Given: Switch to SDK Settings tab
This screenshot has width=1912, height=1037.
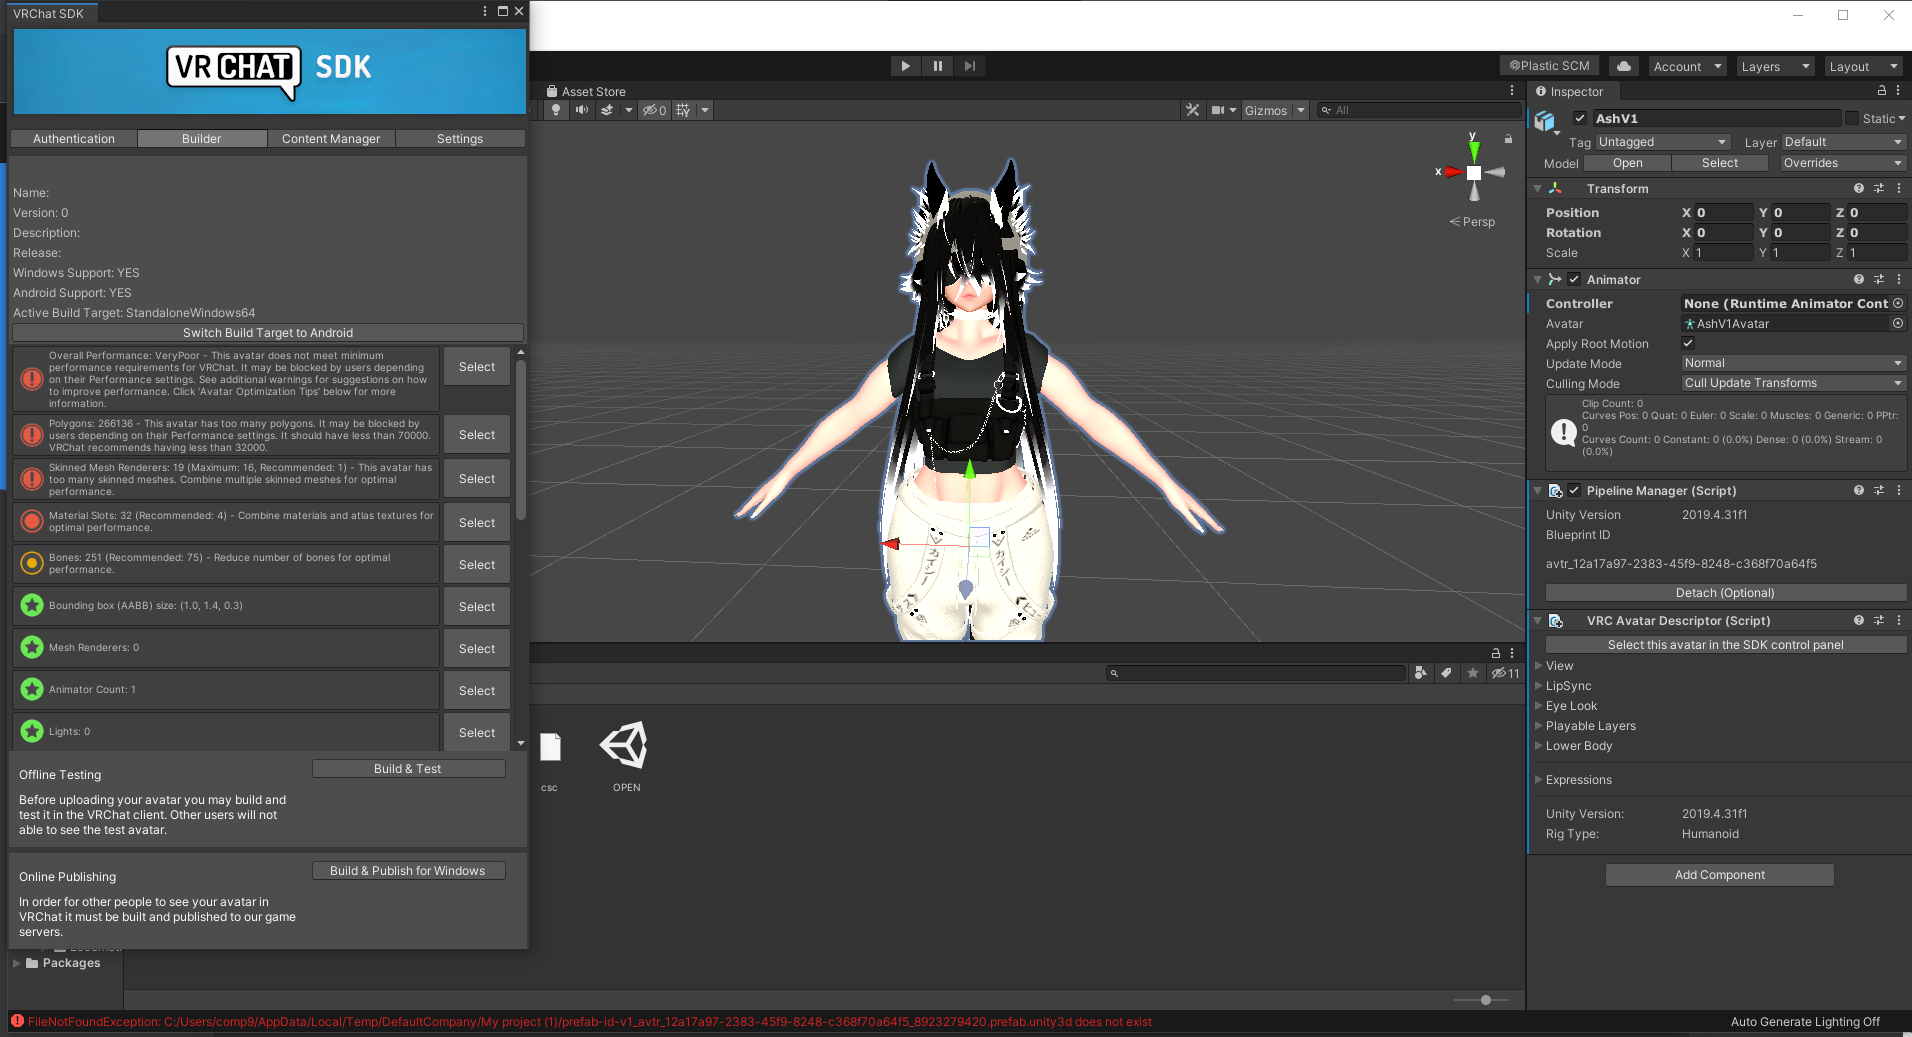Looking at the screenshot, I should pyautogui.click(x=460, y=139).
